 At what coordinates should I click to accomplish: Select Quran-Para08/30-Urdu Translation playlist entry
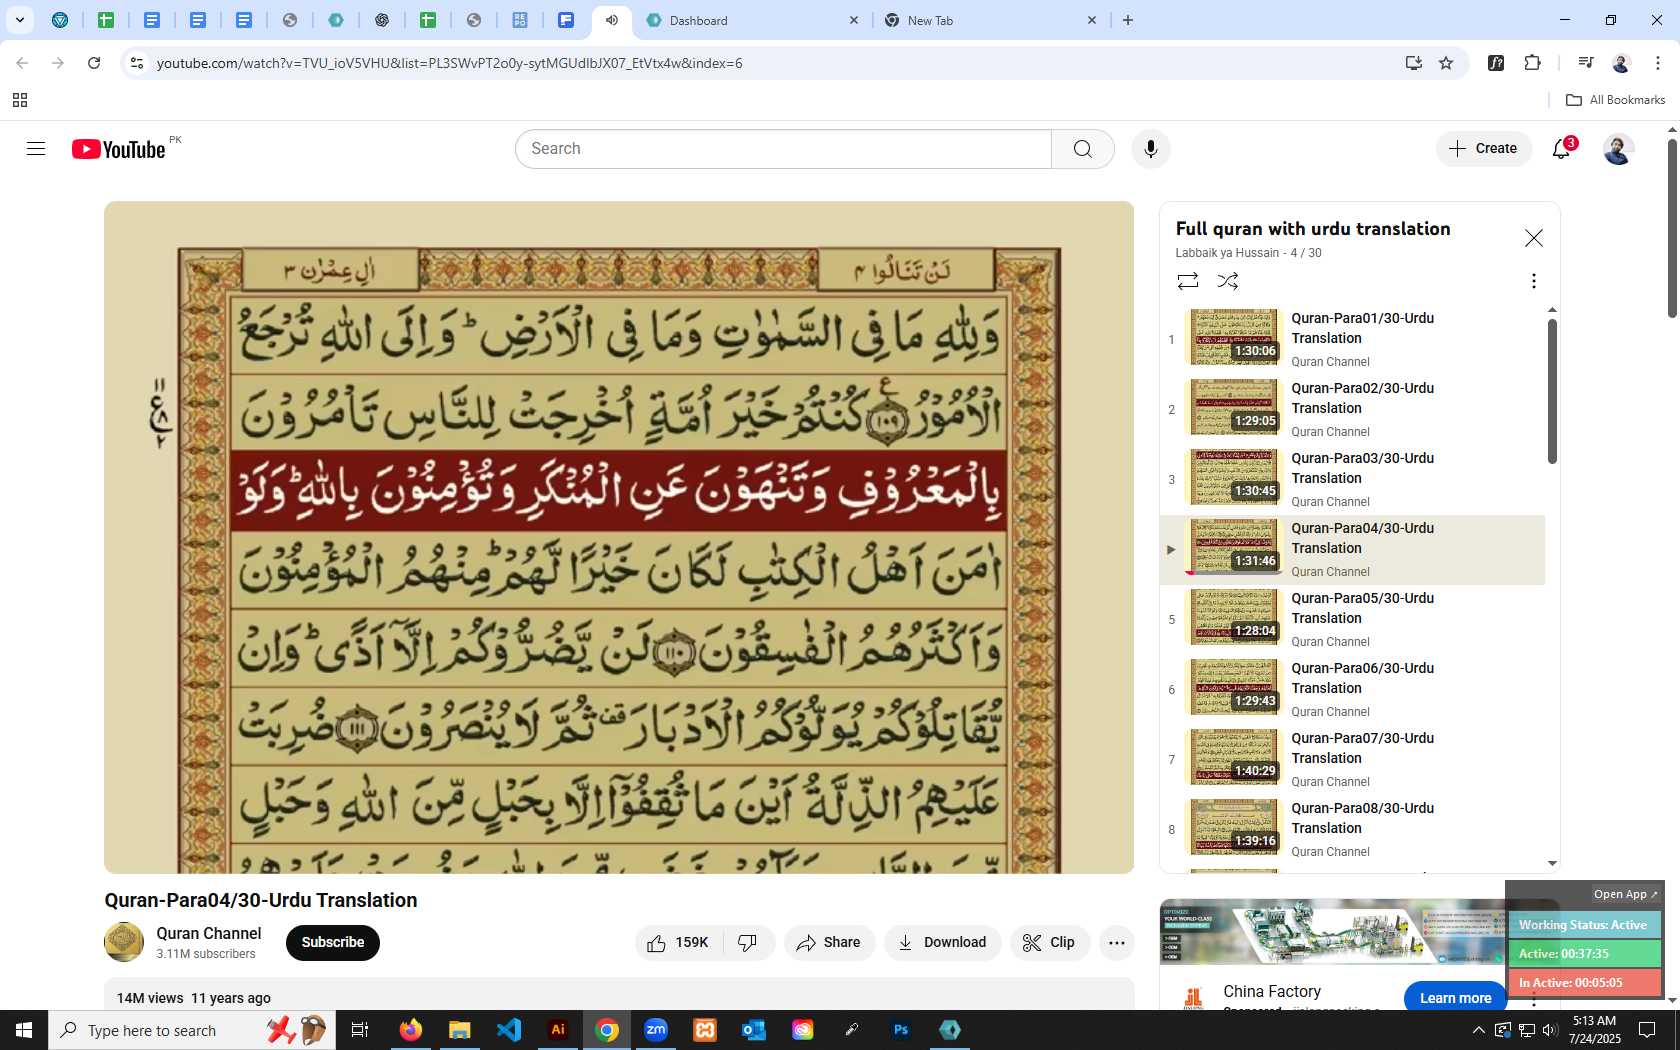tap(1353, 829)
